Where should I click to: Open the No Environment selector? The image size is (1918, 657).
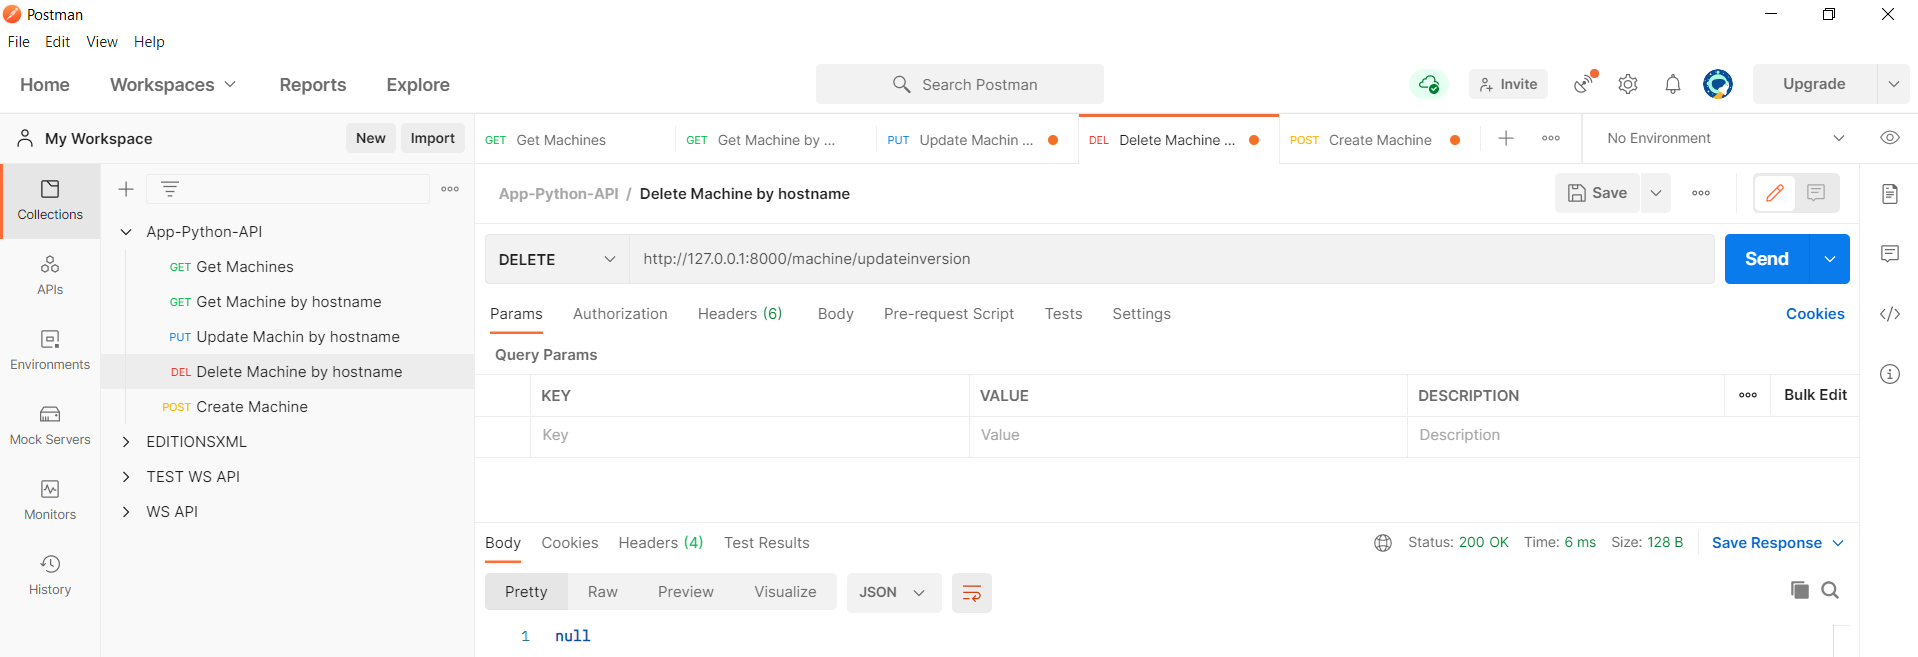coord(1725,138)
